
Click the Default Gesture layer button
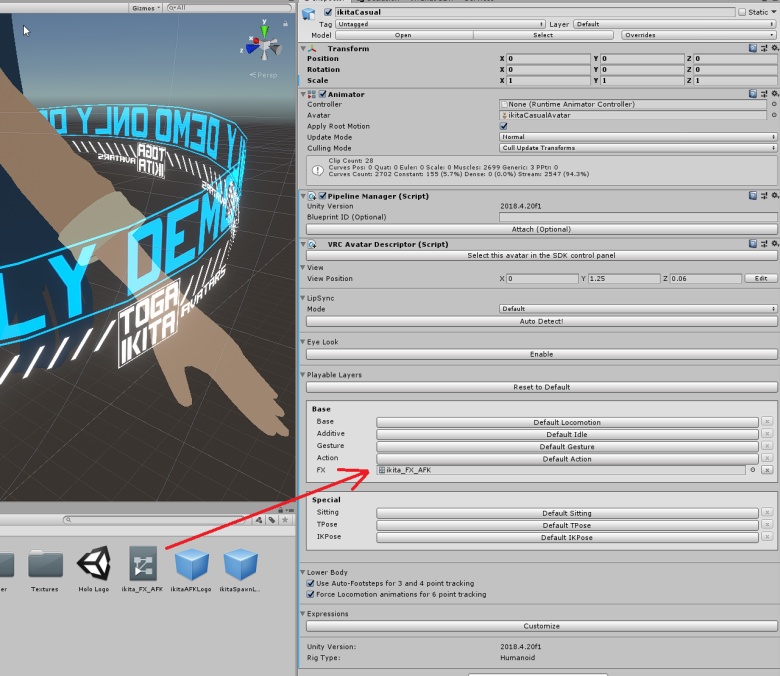click(567, 447)
